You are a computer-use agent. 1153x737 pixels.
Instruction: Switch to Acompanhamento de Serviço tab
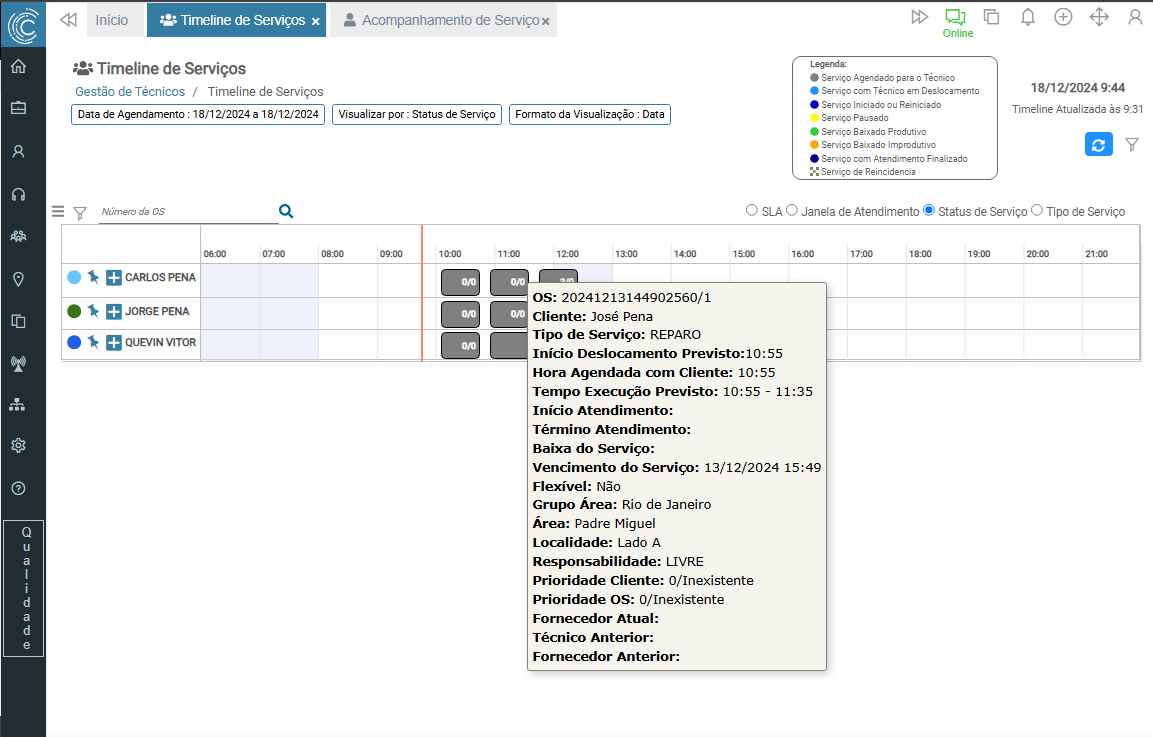pos(440,20)
